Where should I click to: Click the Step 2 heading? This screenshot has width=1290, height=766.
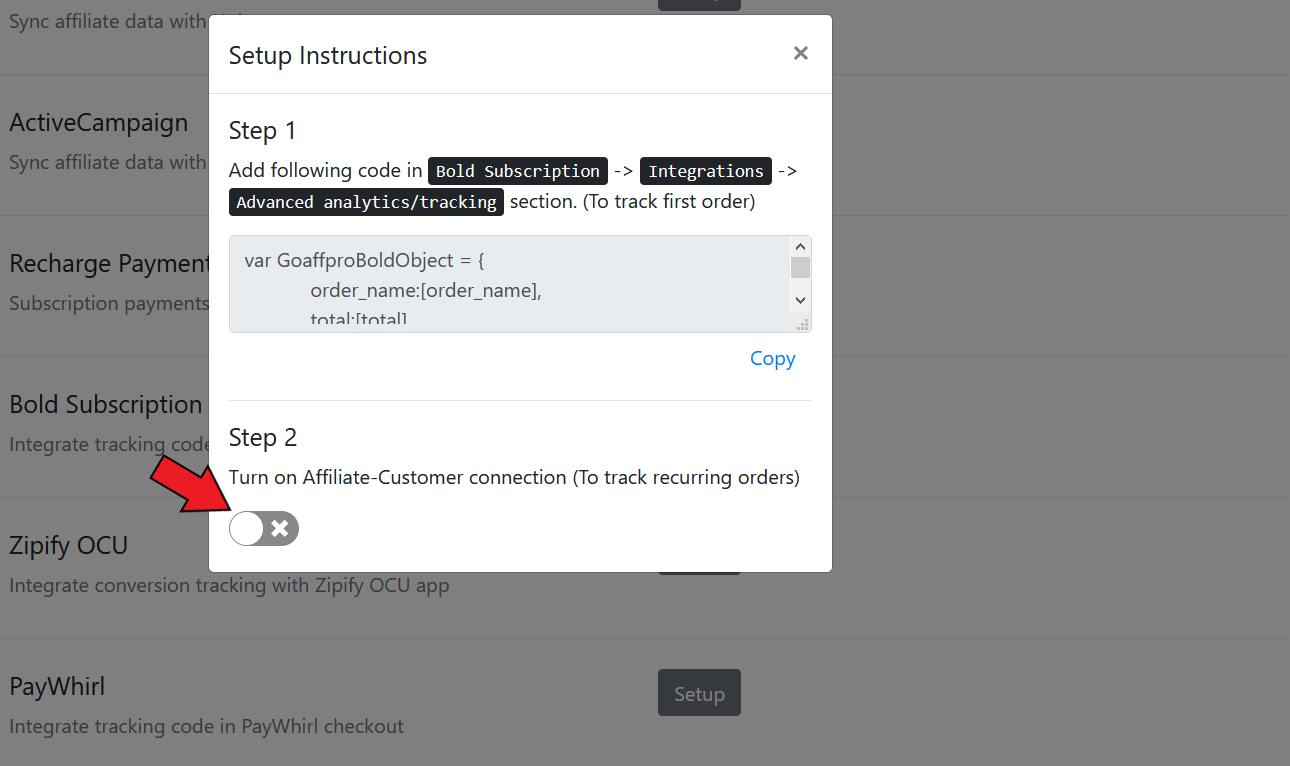tap(263, 438)
